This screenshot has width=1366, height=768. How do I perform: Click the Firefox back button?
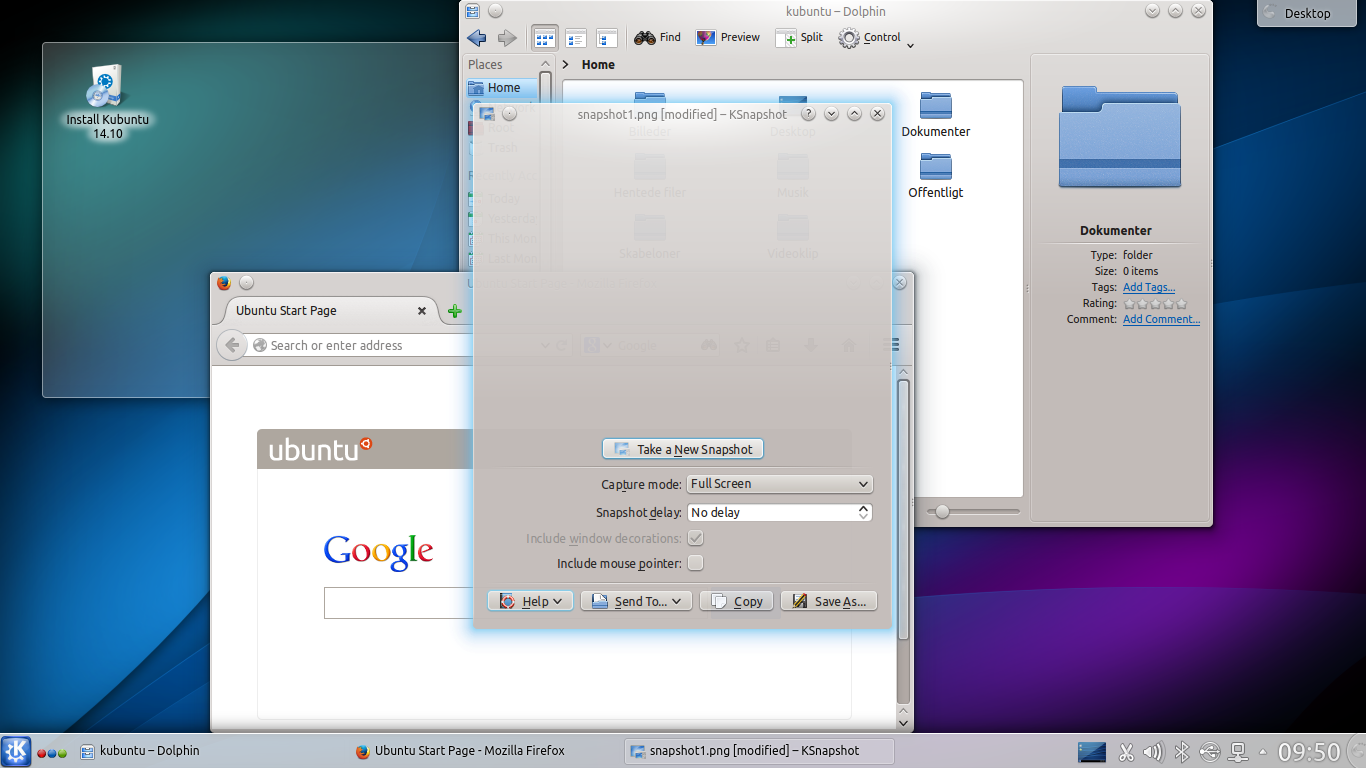(232, 345)
